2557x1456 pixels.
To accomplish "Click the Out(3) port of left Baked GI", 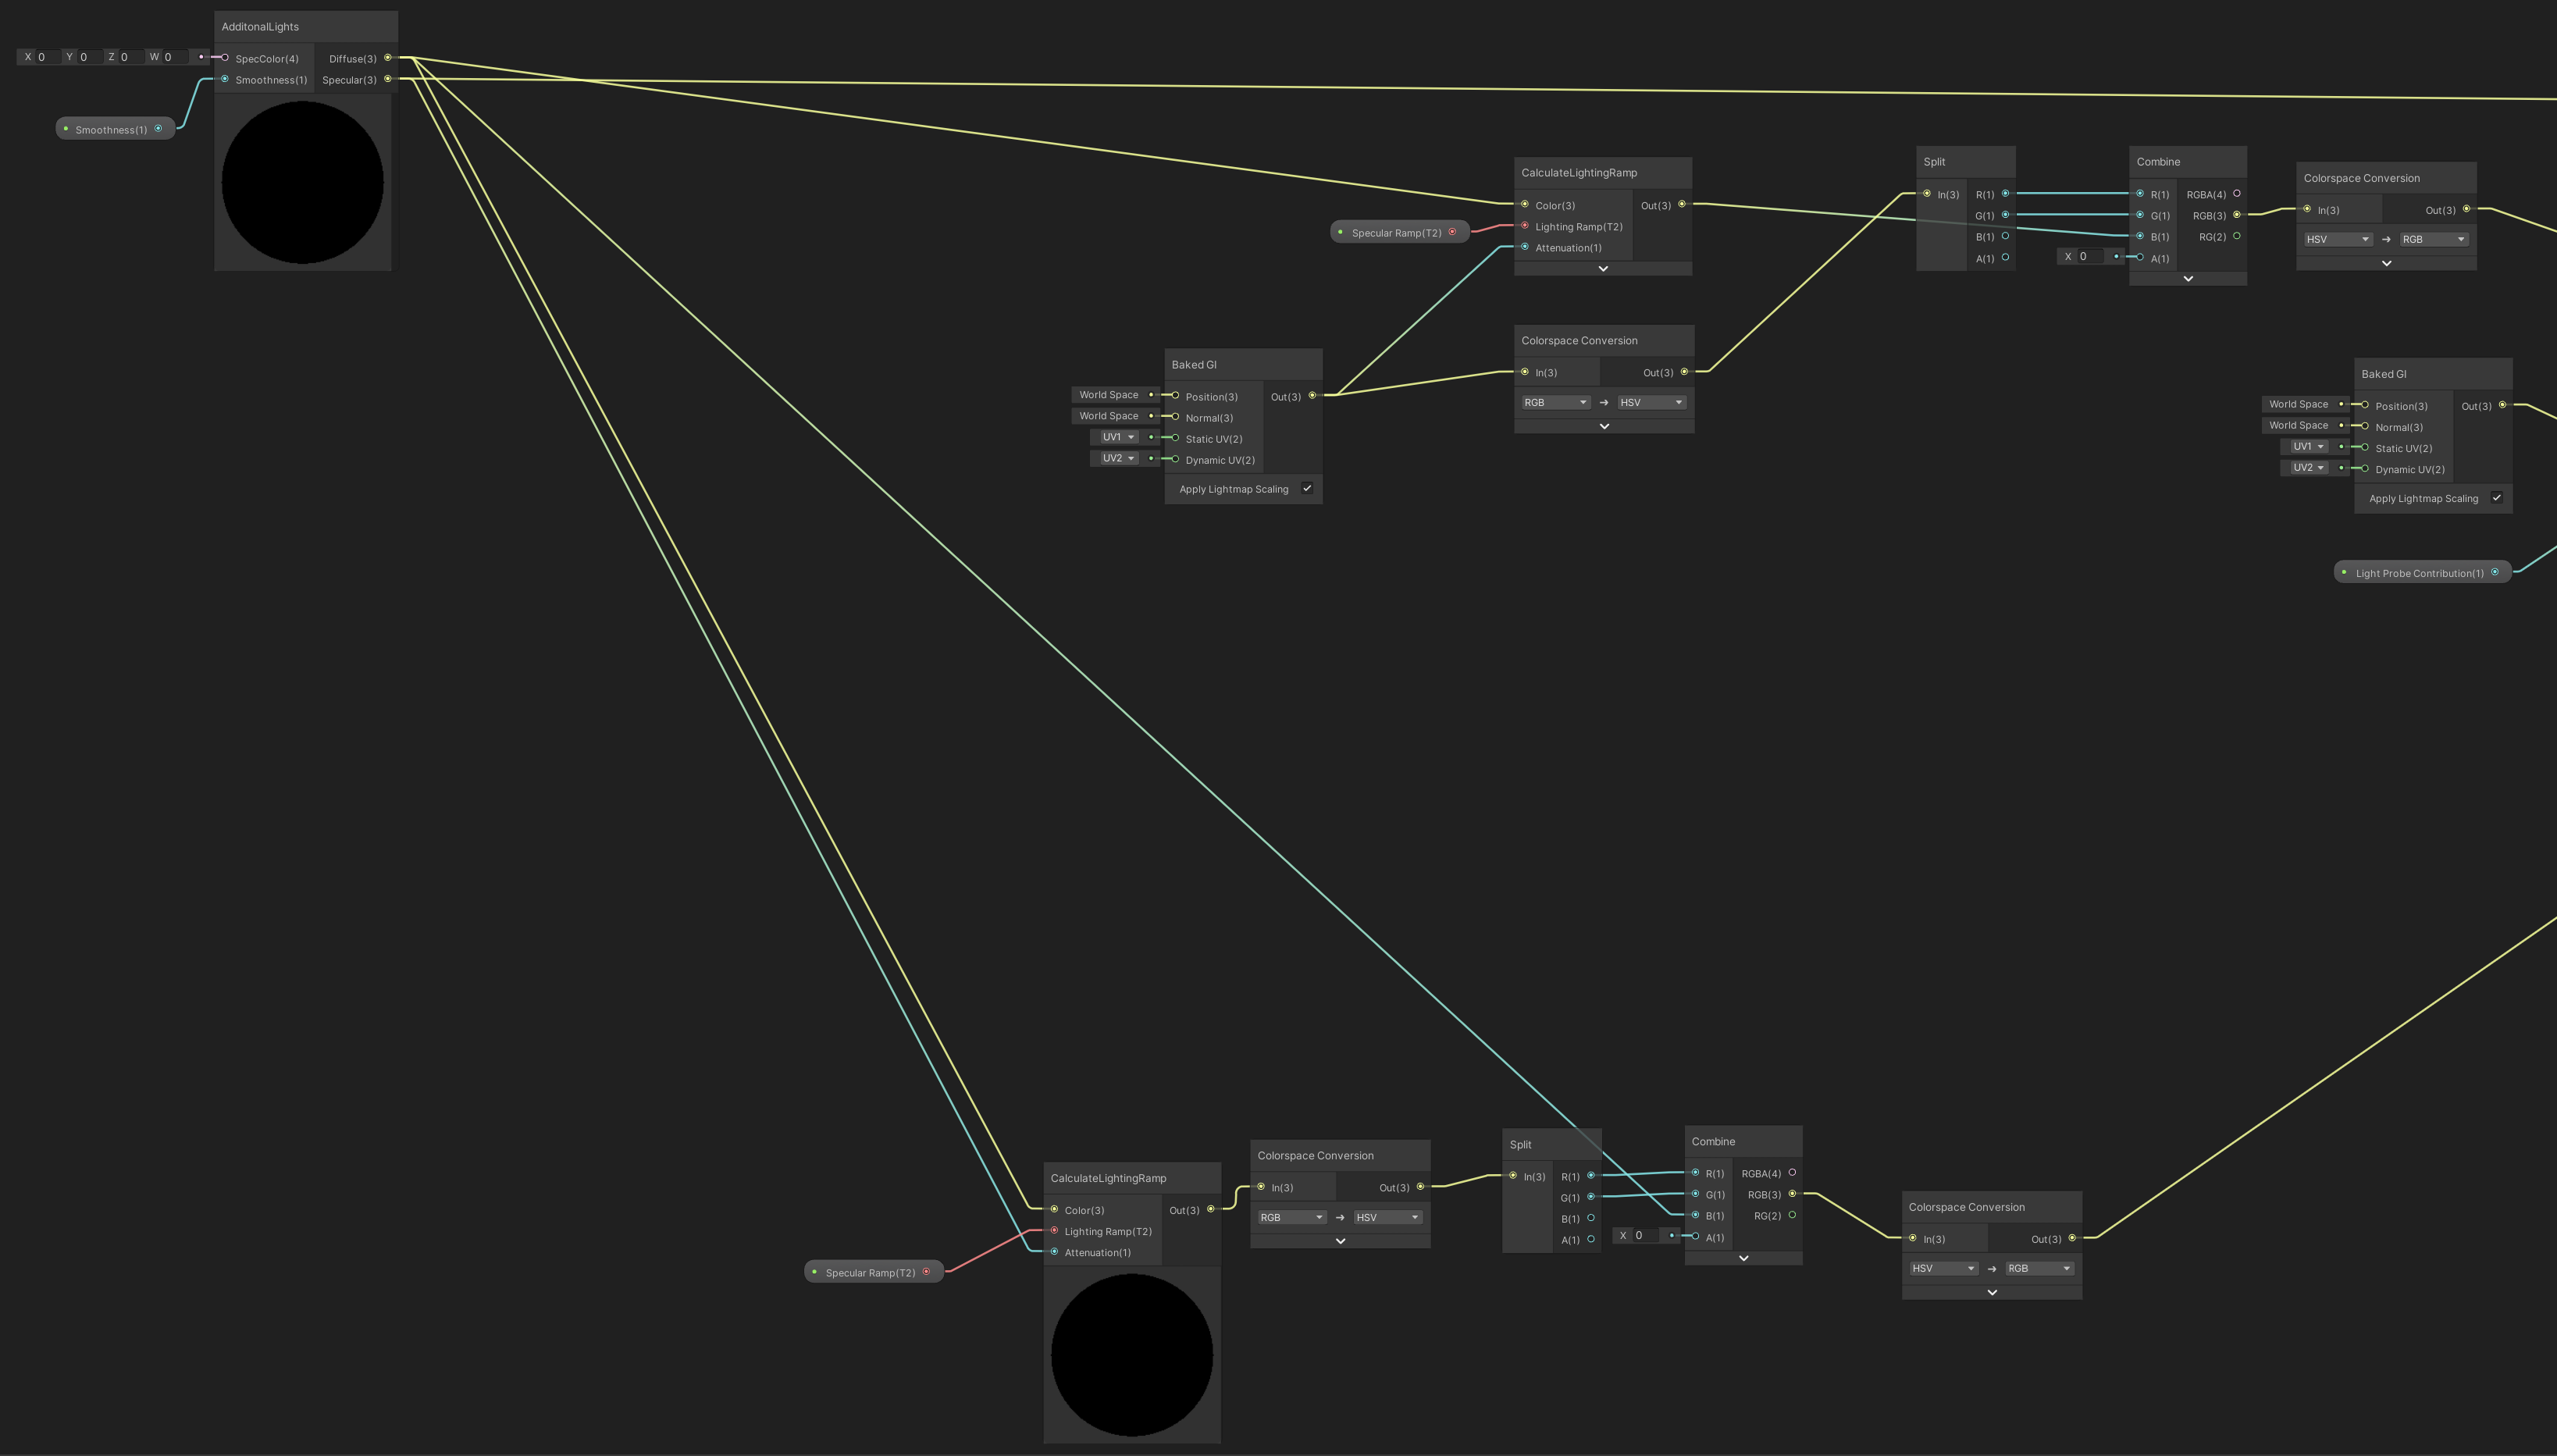I will click(x=1313, y=396).
